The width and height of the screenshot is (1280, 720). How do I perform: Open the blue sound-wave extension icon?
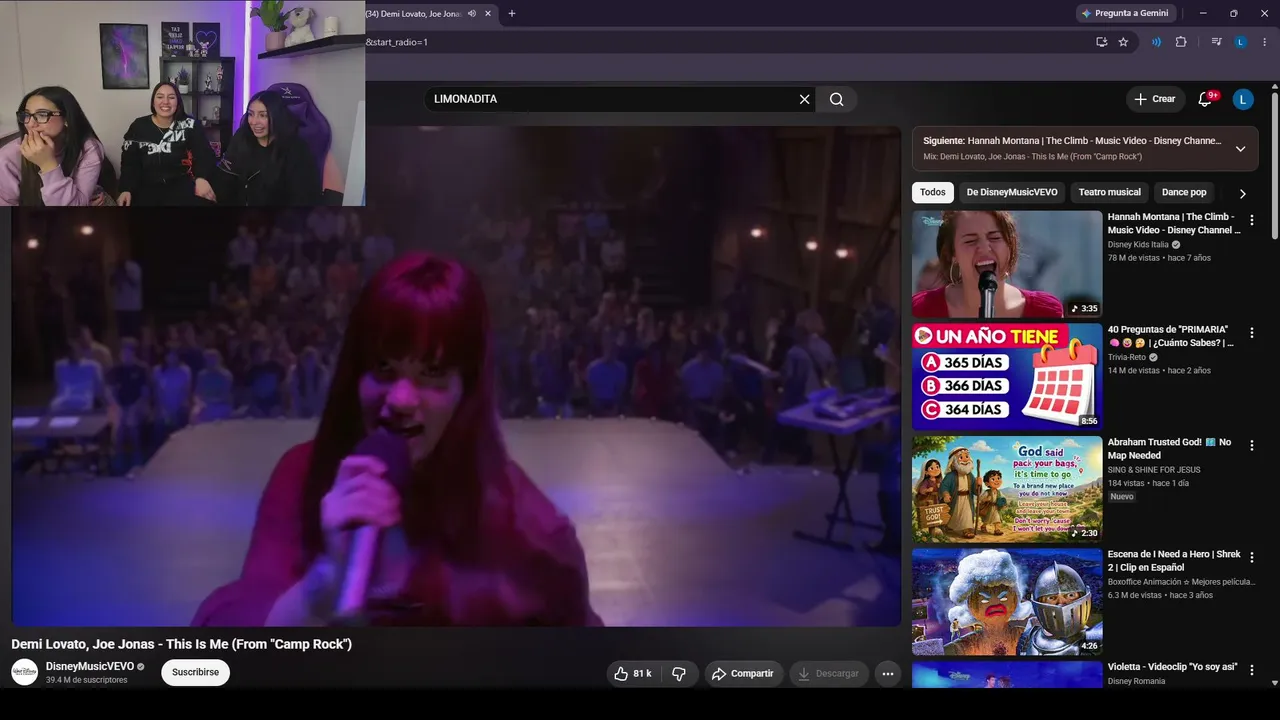[1156, 42]
